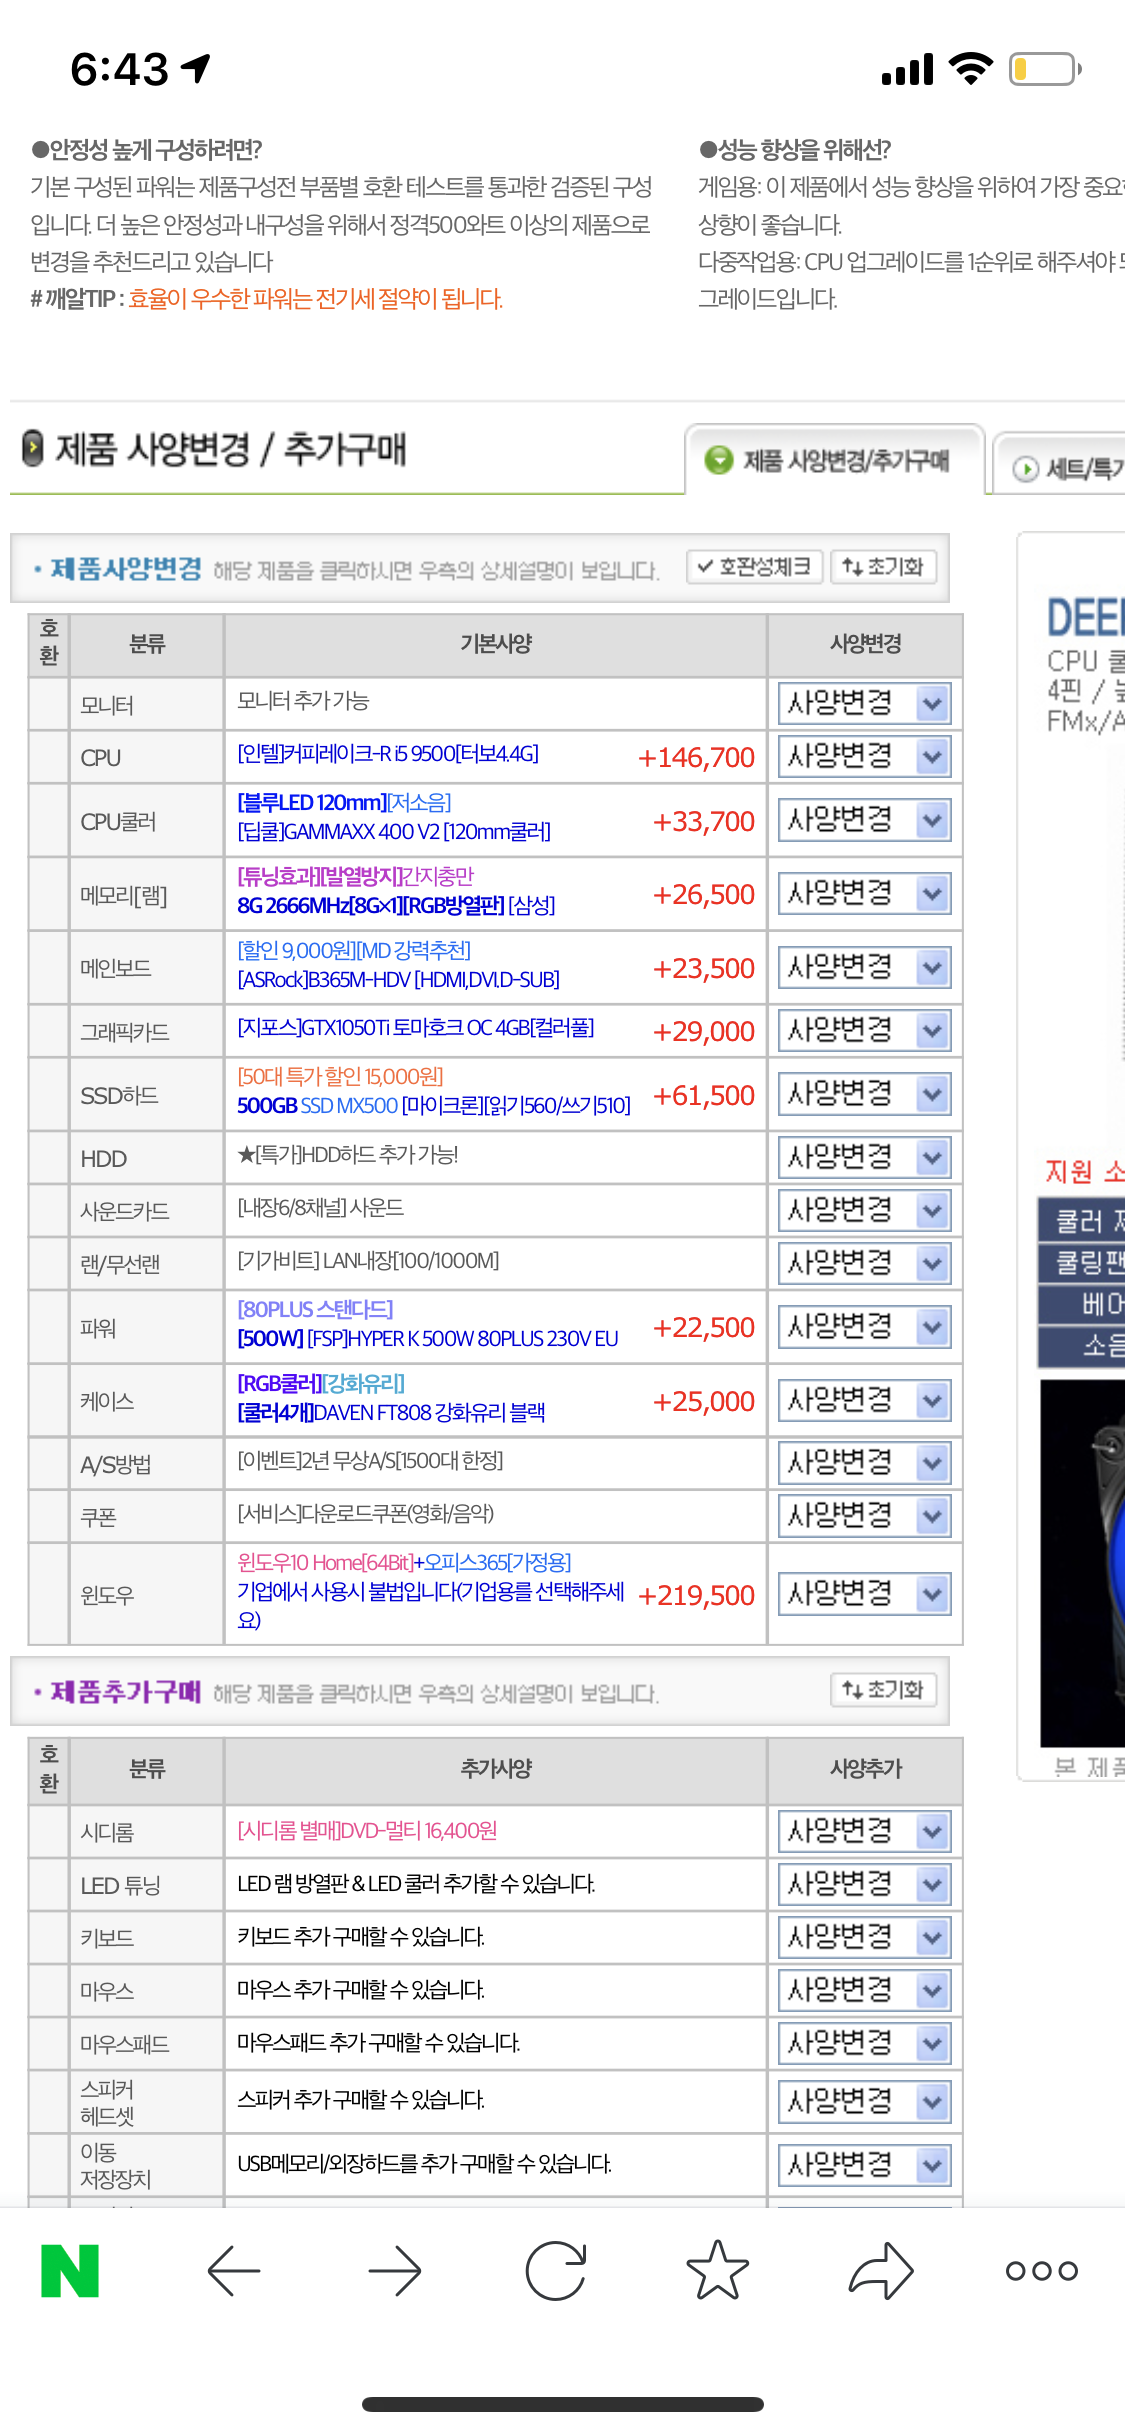Open 사양변경 dropdown for 시디롬 row
This screenshot has height=2436, width=1125.
click(x=865, y=1831)
